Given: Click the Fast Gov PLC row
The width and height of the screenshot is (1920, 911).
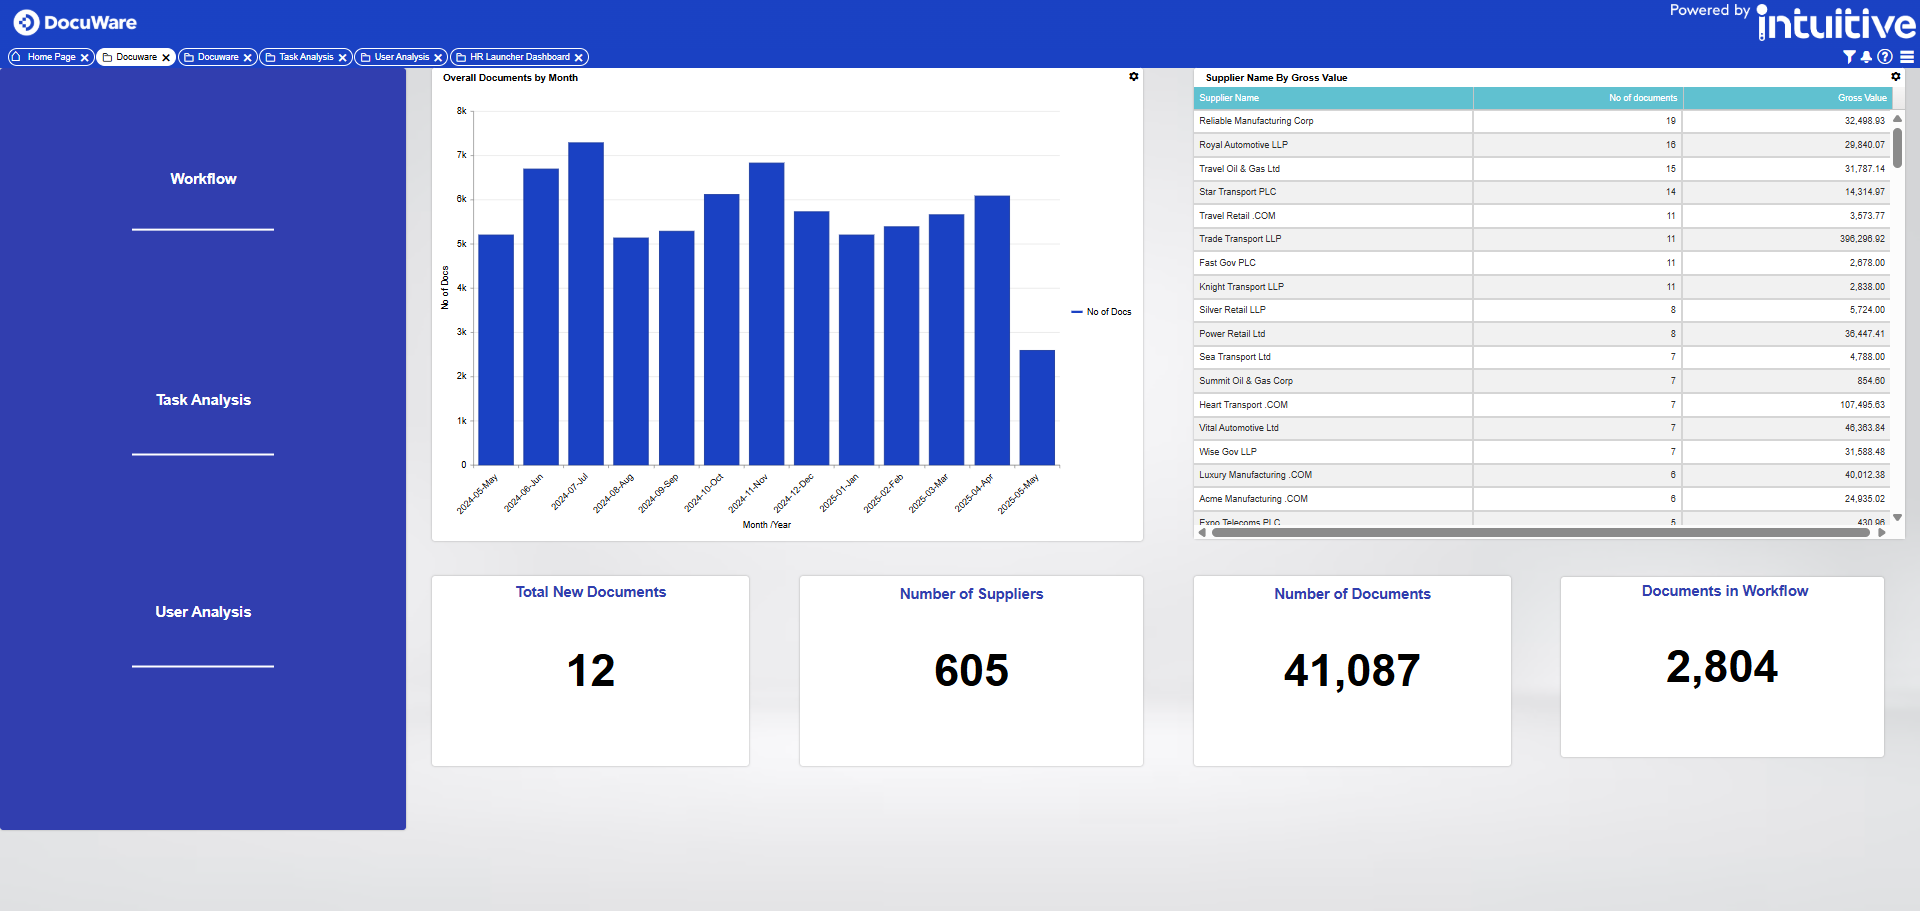Looking at the screenshot, I should coord(1542,263).
